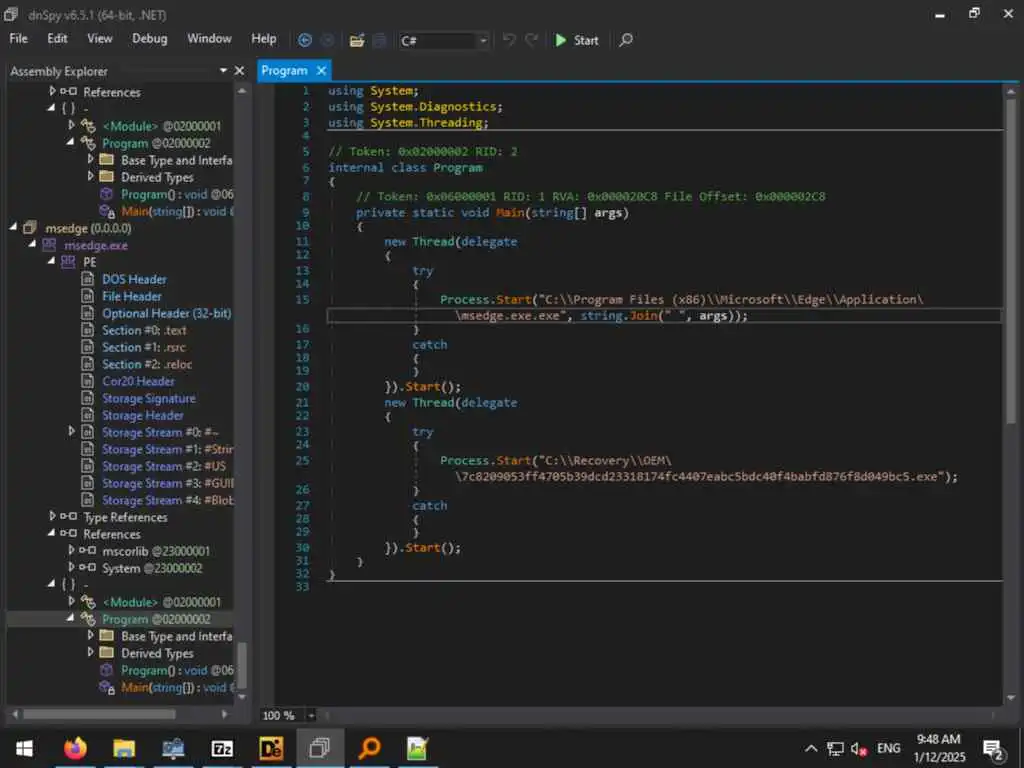Show hidden system tray icons
The image size is (1024, 768).
[810, 749]
